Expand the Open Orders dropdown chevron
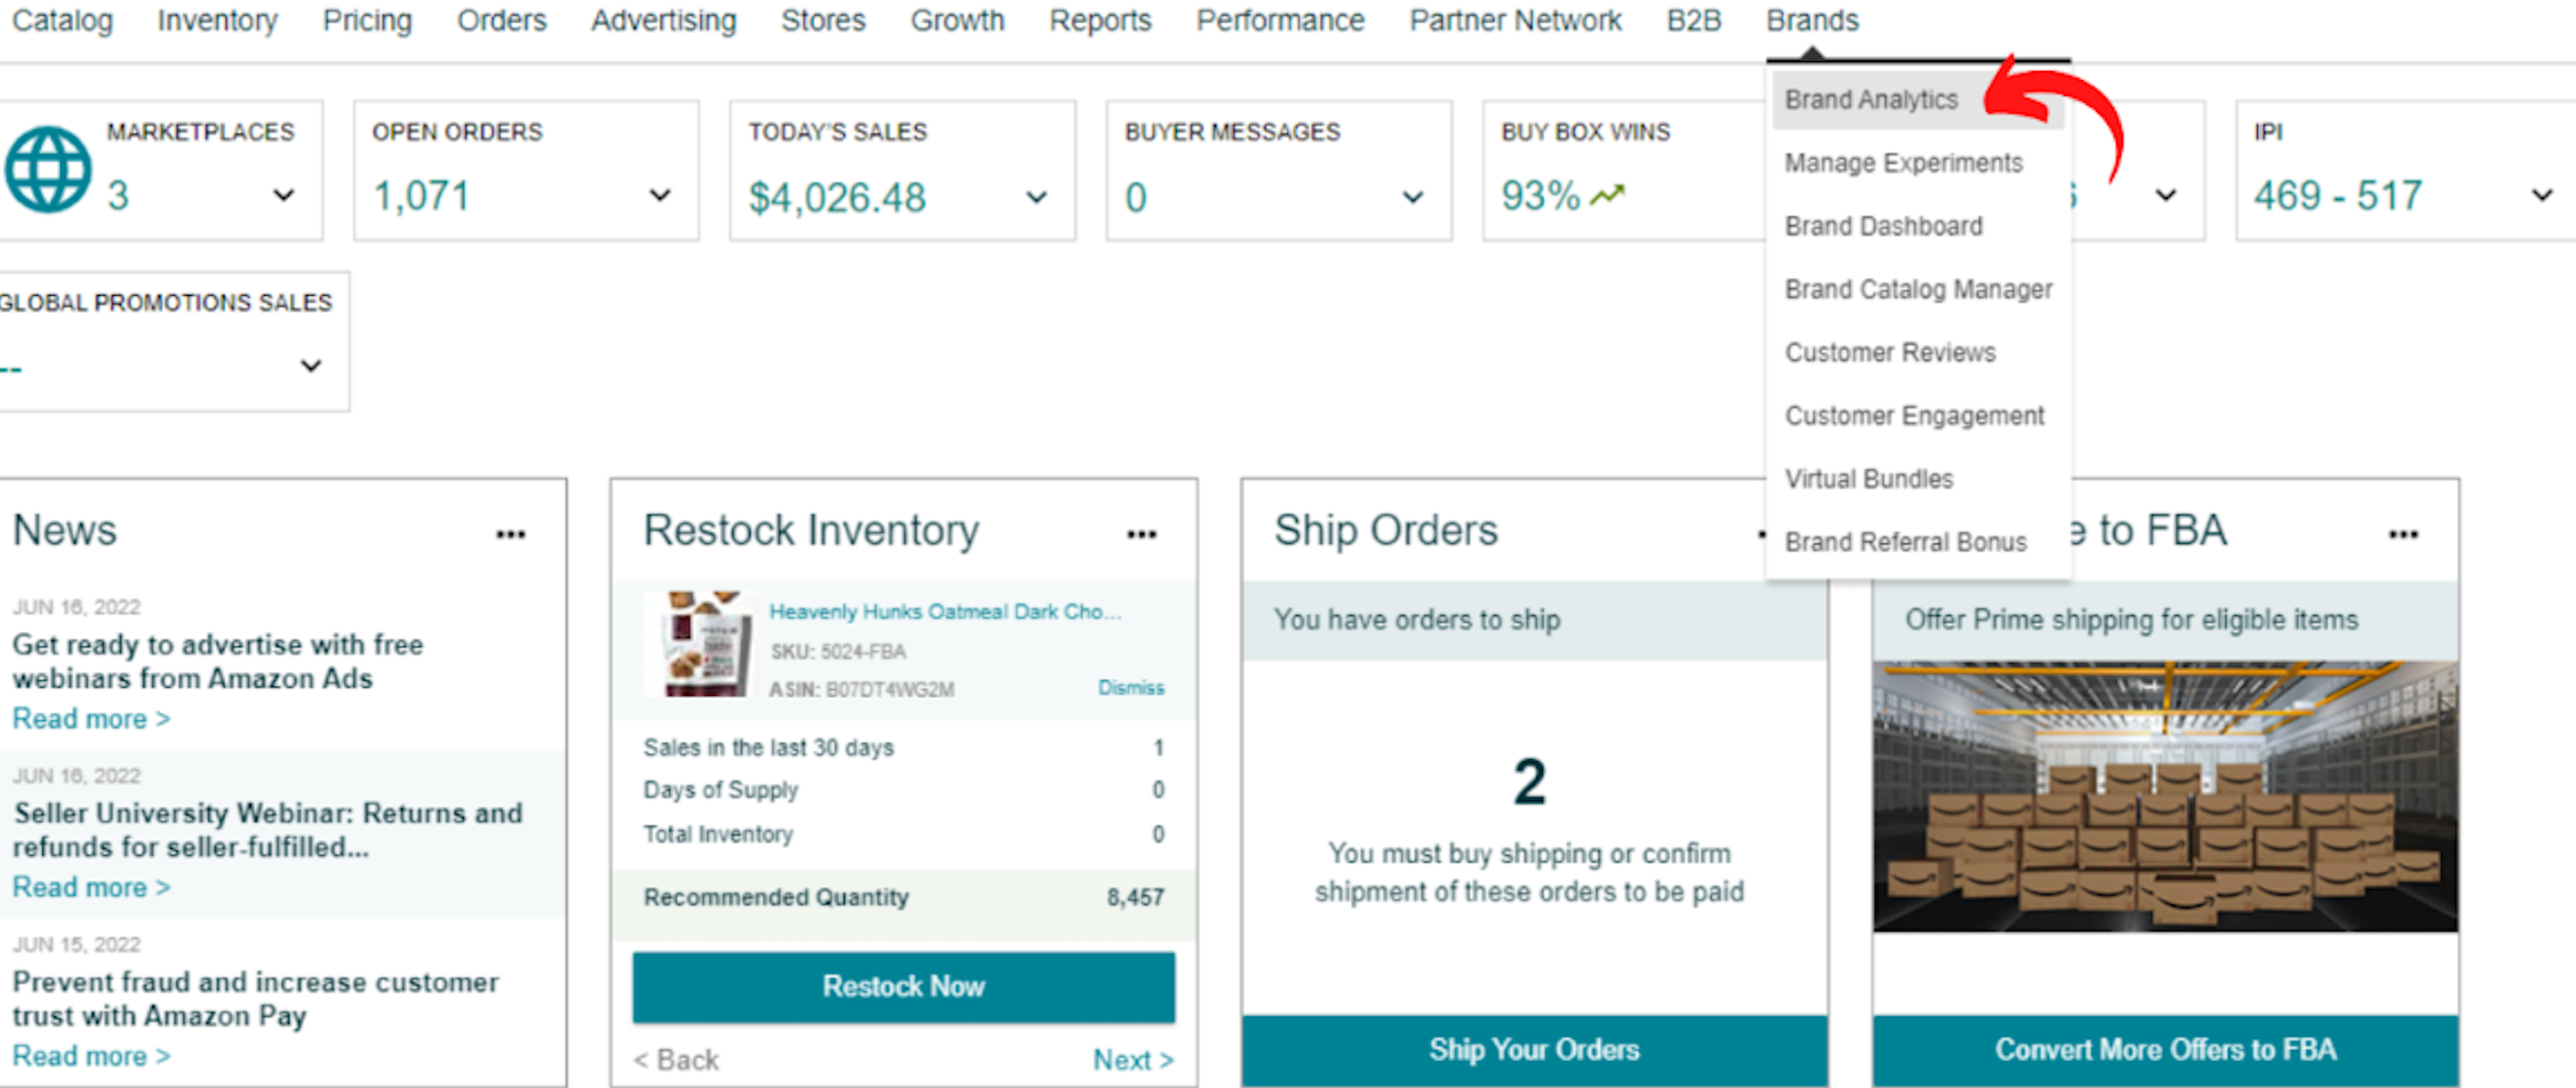Screen dimensions: 2576x1088 coord(660,195)
